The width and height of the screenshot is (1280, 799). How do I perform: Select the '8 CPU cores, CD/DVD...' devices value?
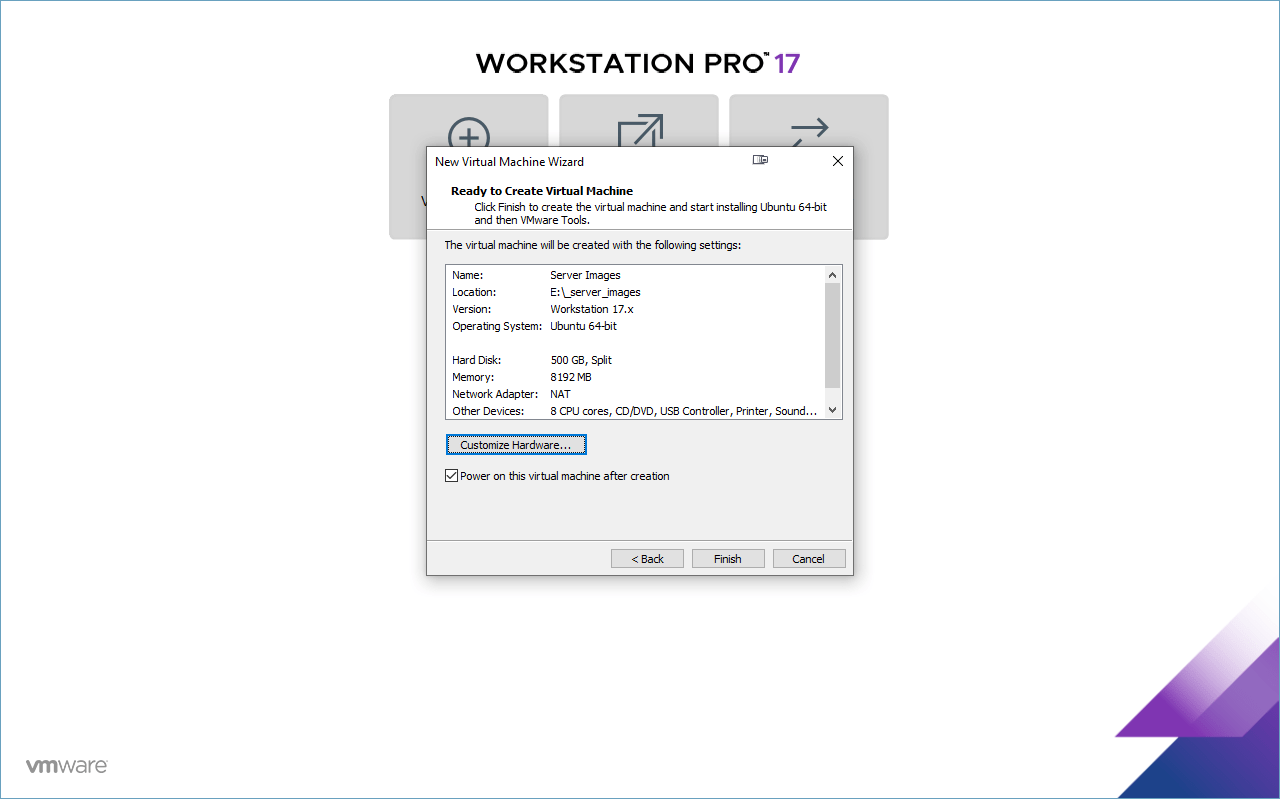684,411
